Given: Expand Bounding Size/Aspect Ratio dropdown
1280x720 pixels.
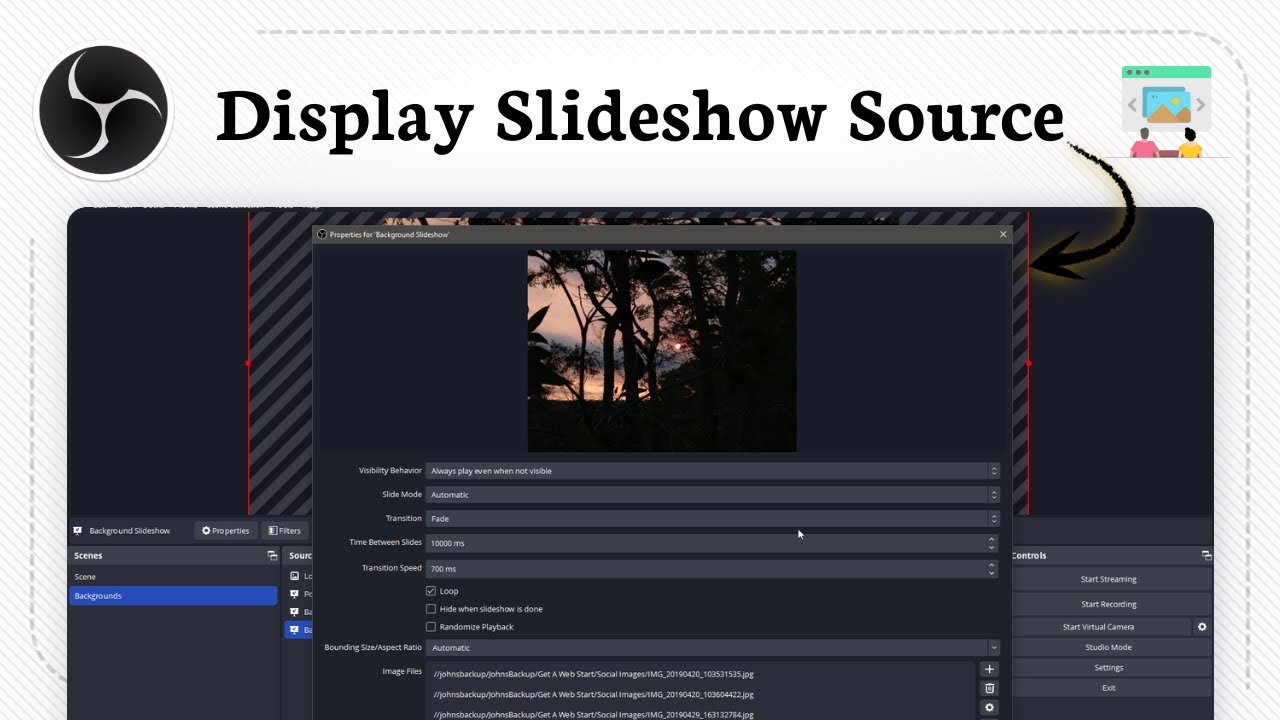Looking at the screenshot, I should click(x=712, y=648).
